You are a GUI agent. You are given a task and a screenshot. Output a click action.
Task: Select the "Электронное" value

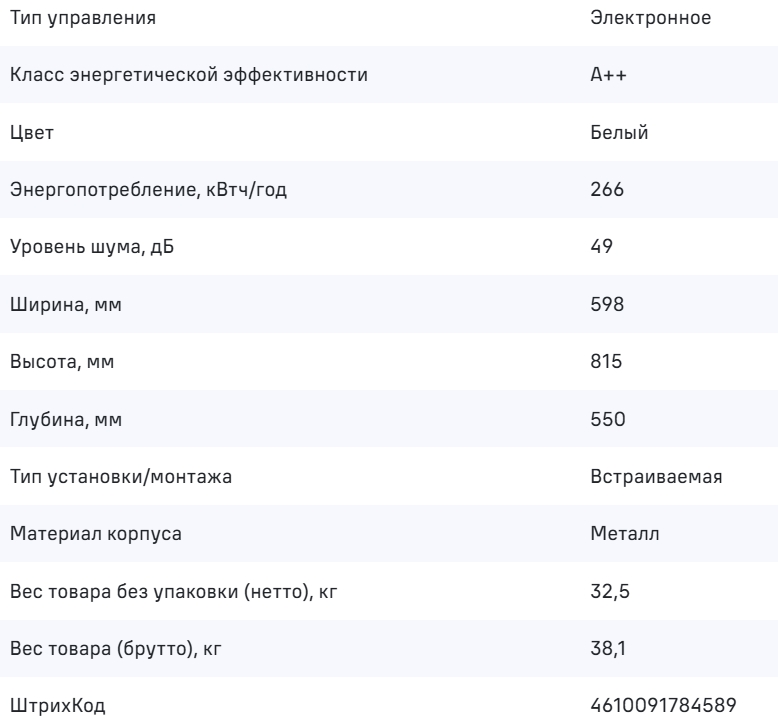click(651, 17)
